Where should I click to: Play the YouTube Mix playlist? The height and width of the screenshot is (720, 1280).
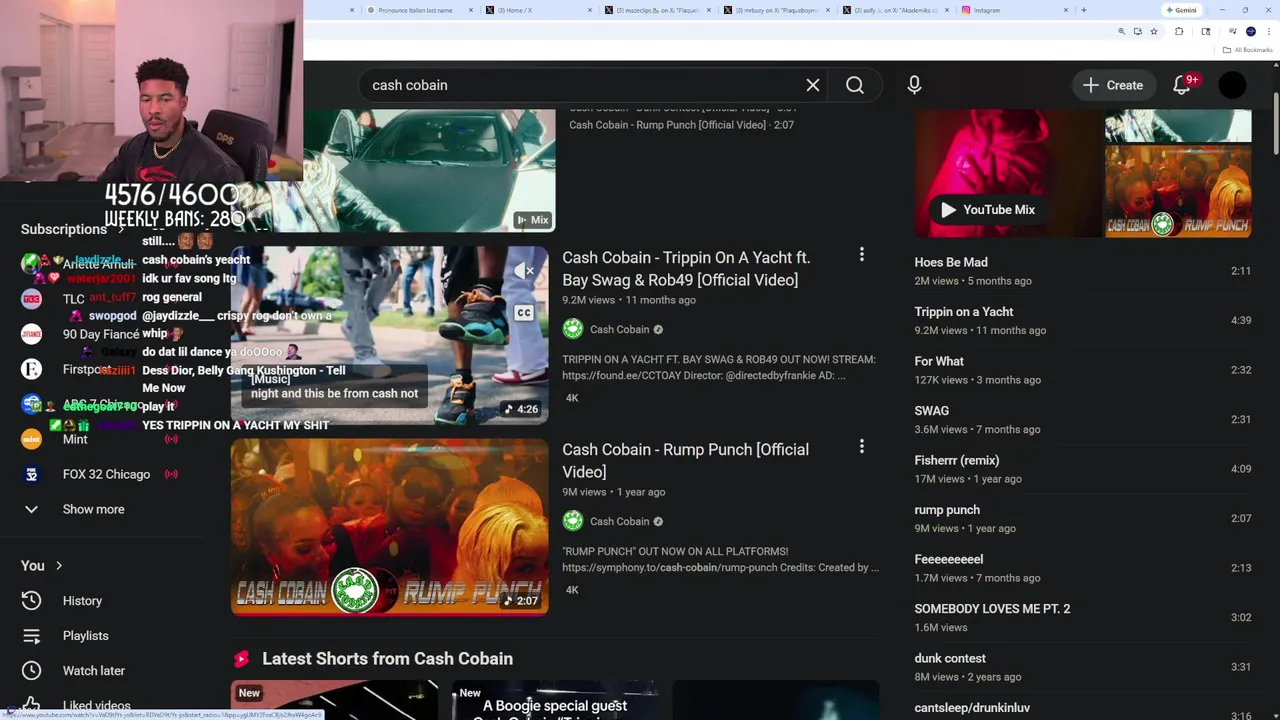988,209
